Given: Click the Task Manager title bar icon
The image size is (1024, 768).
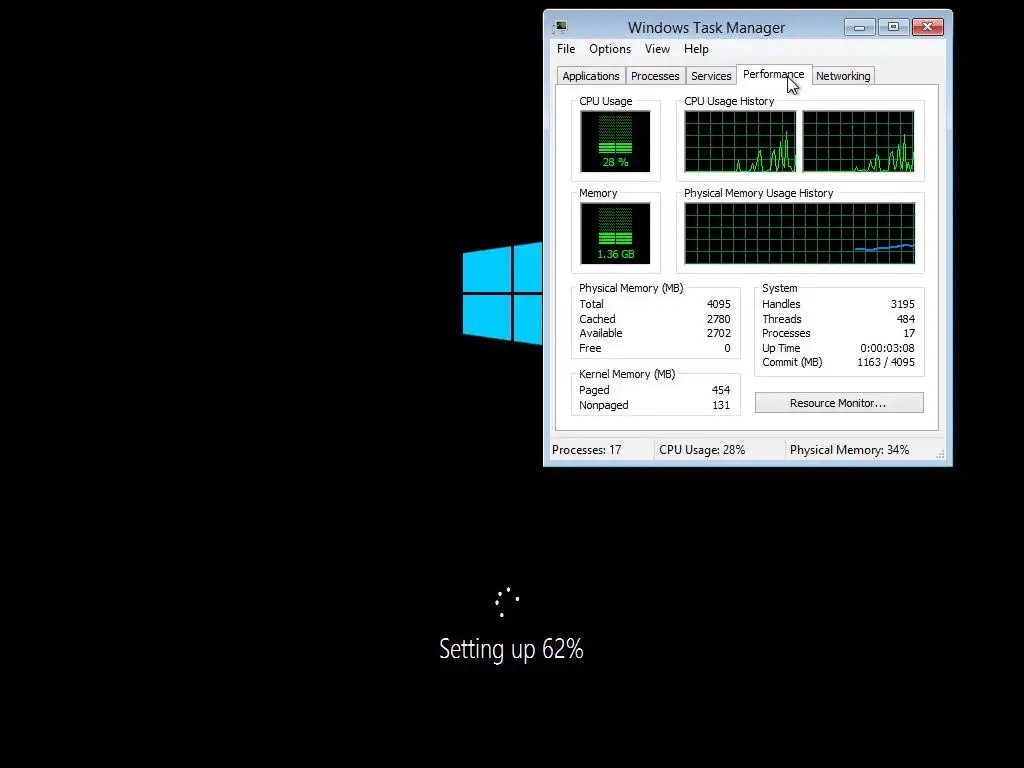Looking at the screenshot, I should coord(560,27).
